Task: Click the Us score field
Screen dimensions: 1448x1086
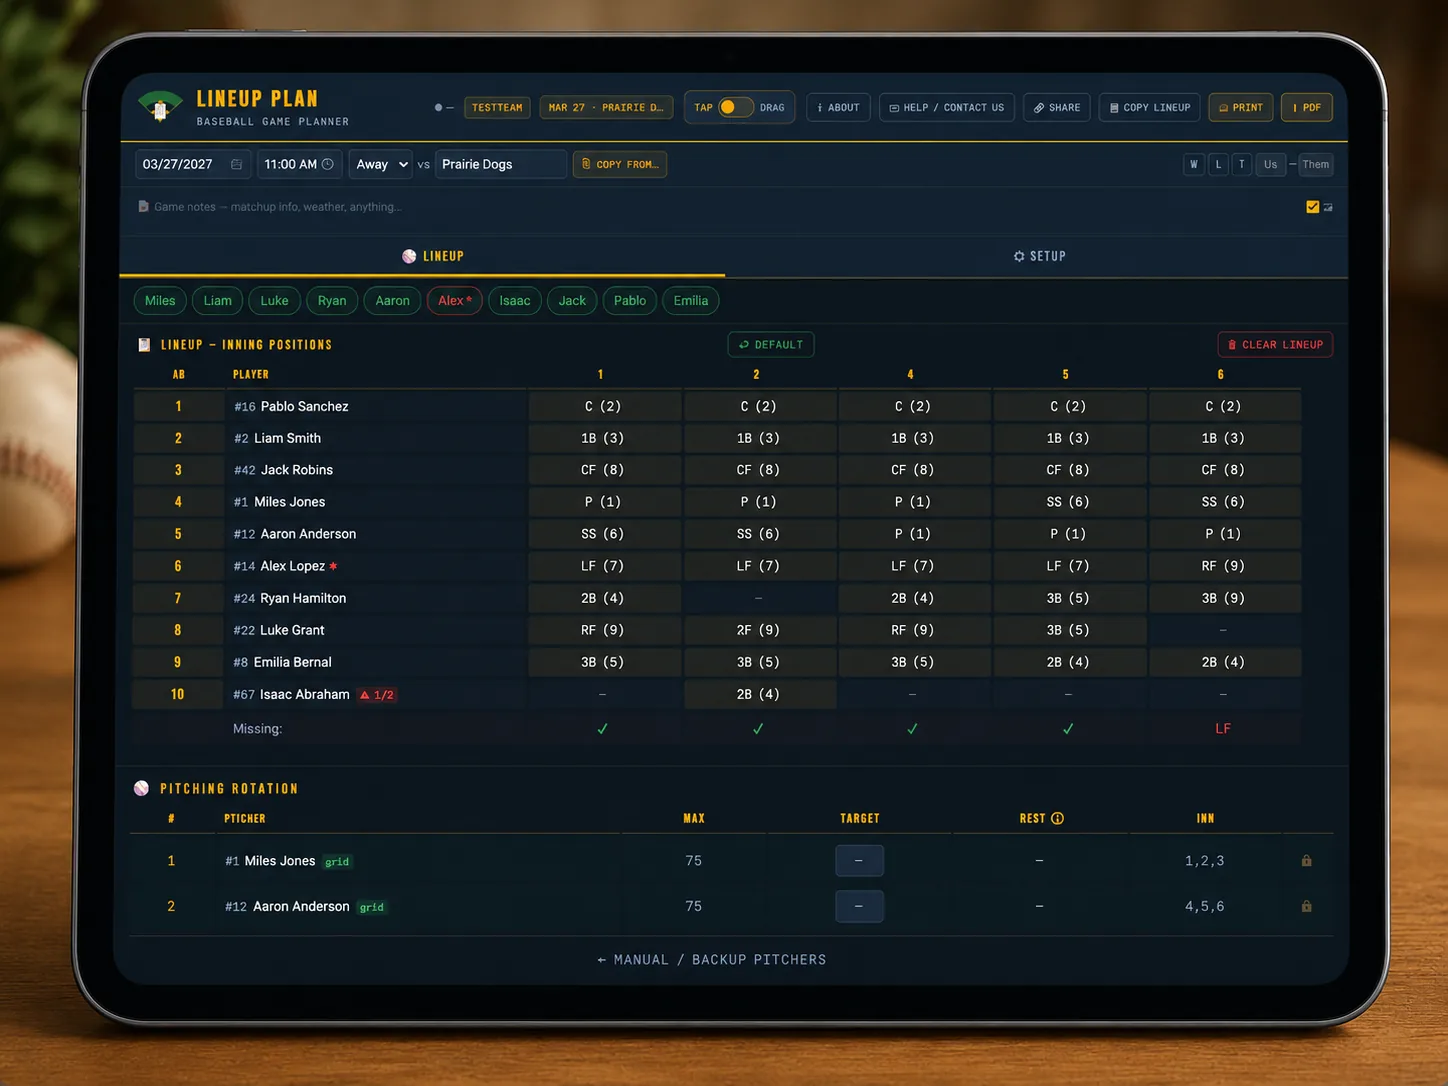Action: [1270, 164]
